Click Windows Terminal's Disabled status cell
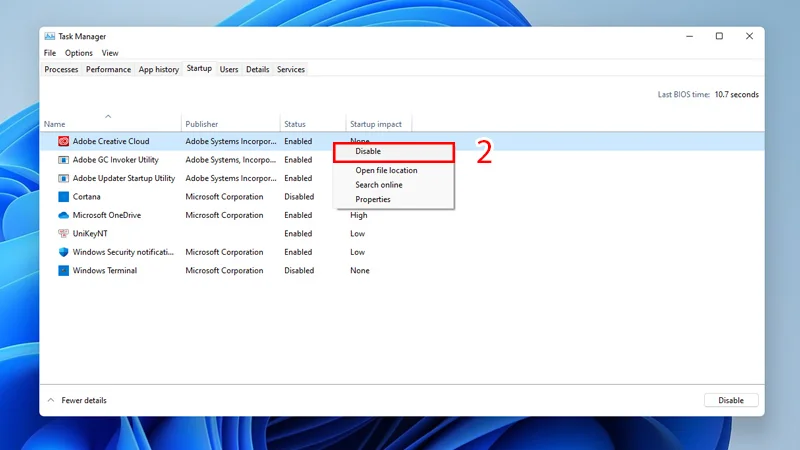Screen dimensions: 800x450 point(299,270)
